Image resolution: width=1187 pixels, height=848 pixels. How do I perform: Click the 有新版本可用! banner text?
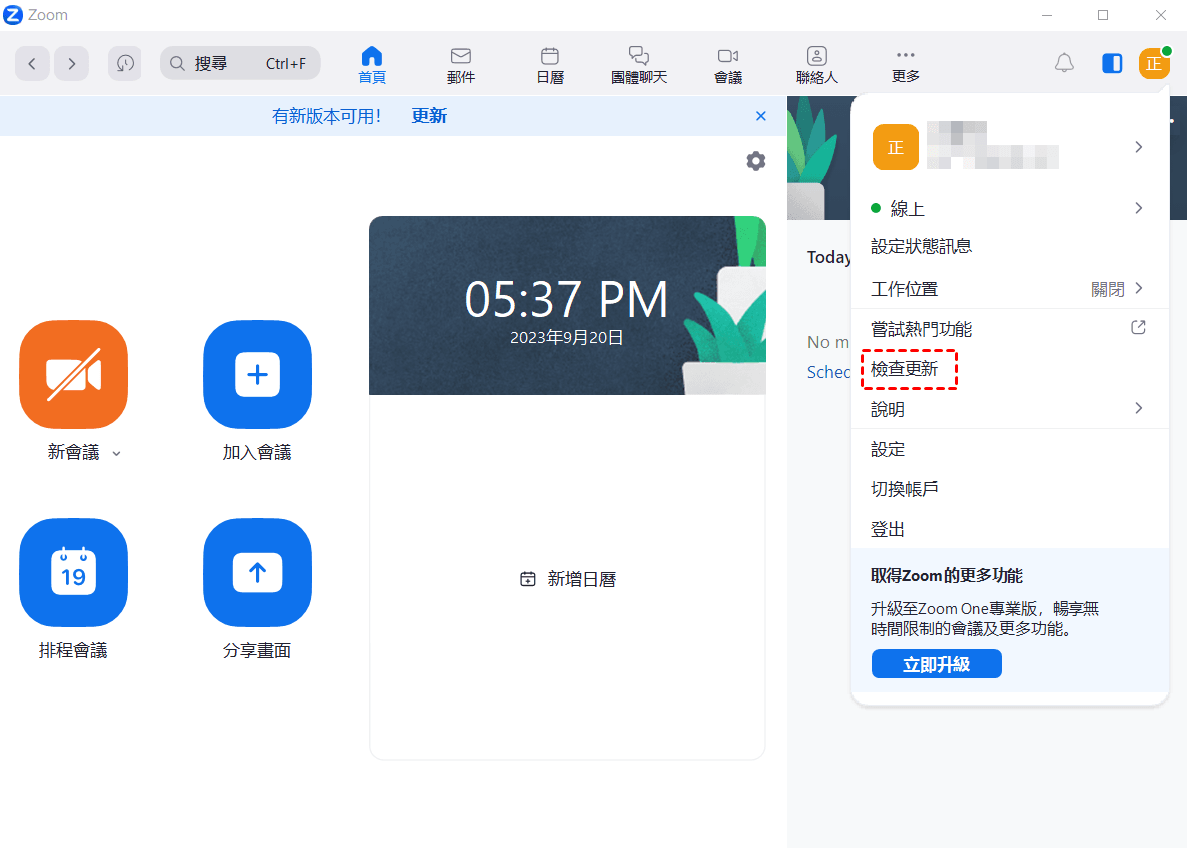click(326, 116)
